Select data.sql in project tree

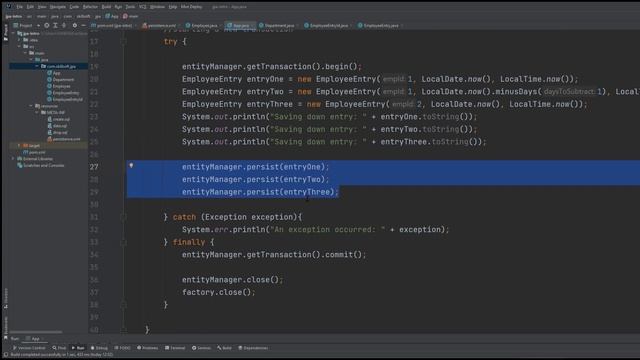tap(58, 126)
